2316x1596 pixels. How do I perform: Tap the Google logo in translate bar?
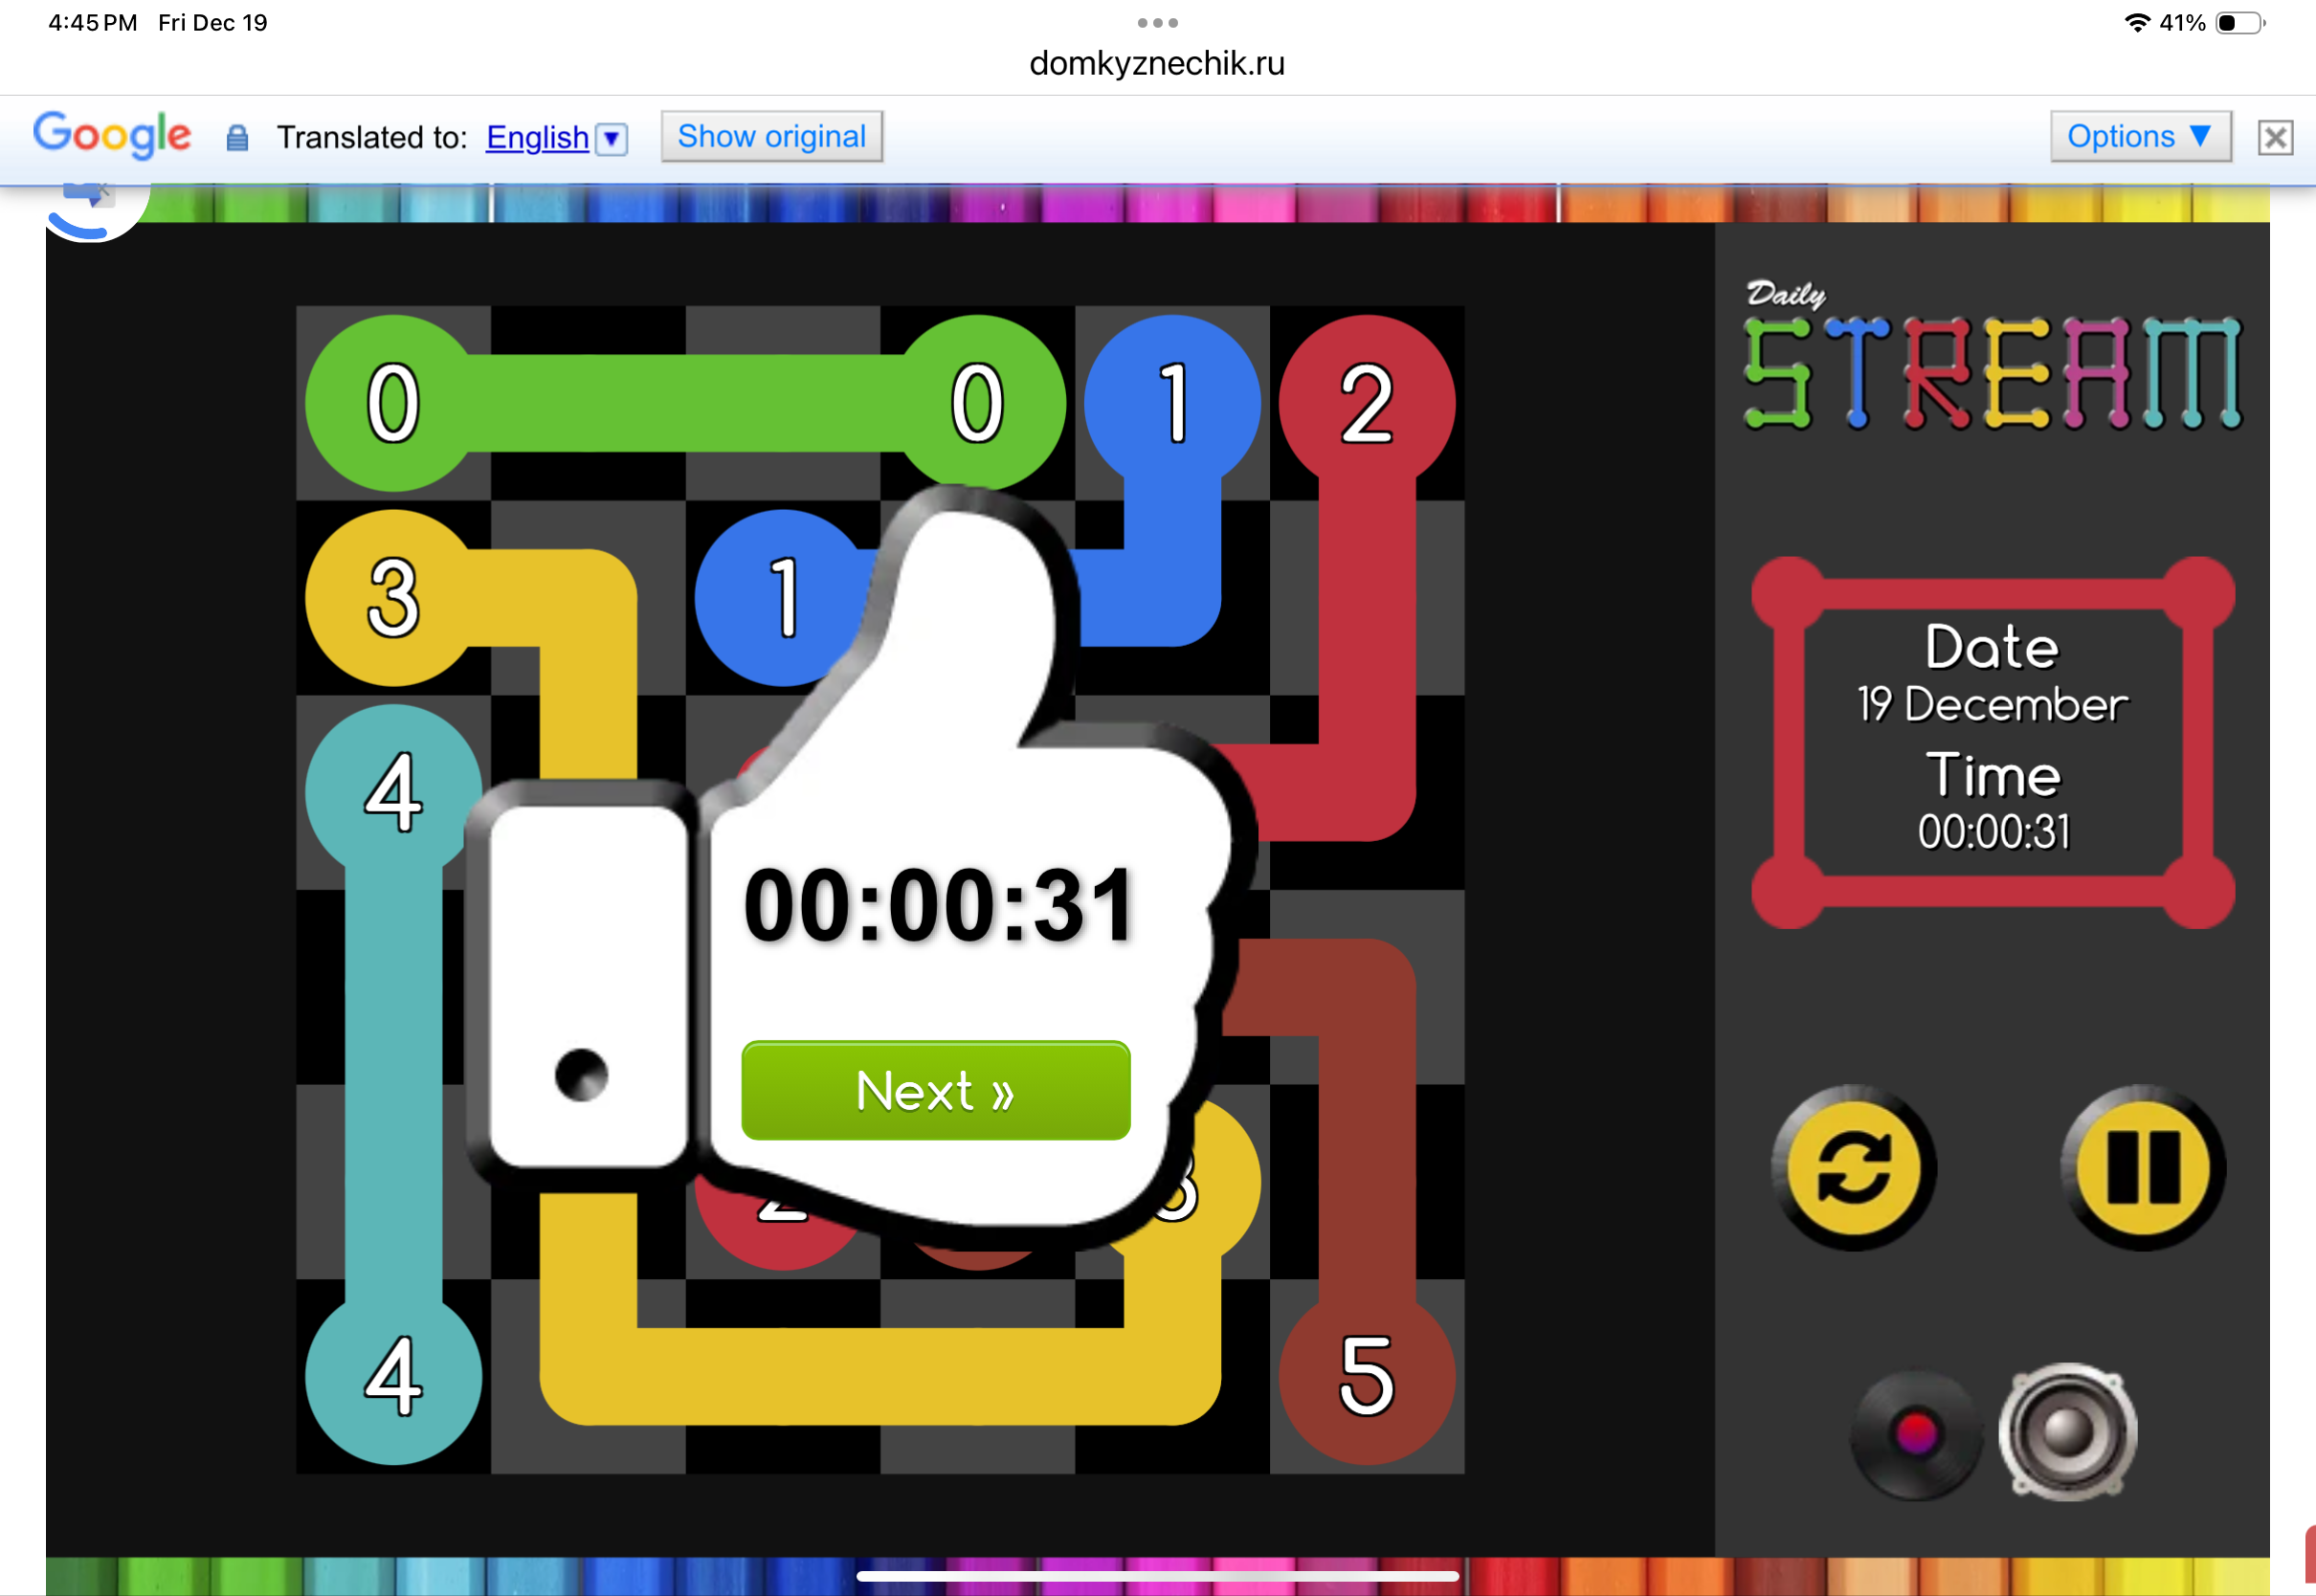(112, 135)
